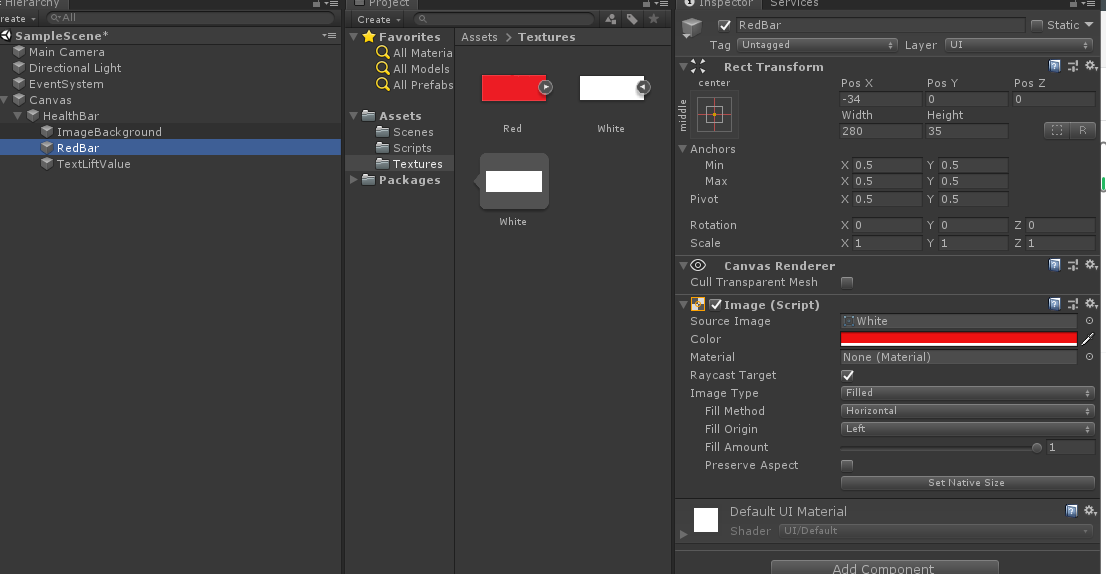Select ImageBackground in Hierarchy
Viewport: 1106px width, 574px height.
[x=109, y=132]
